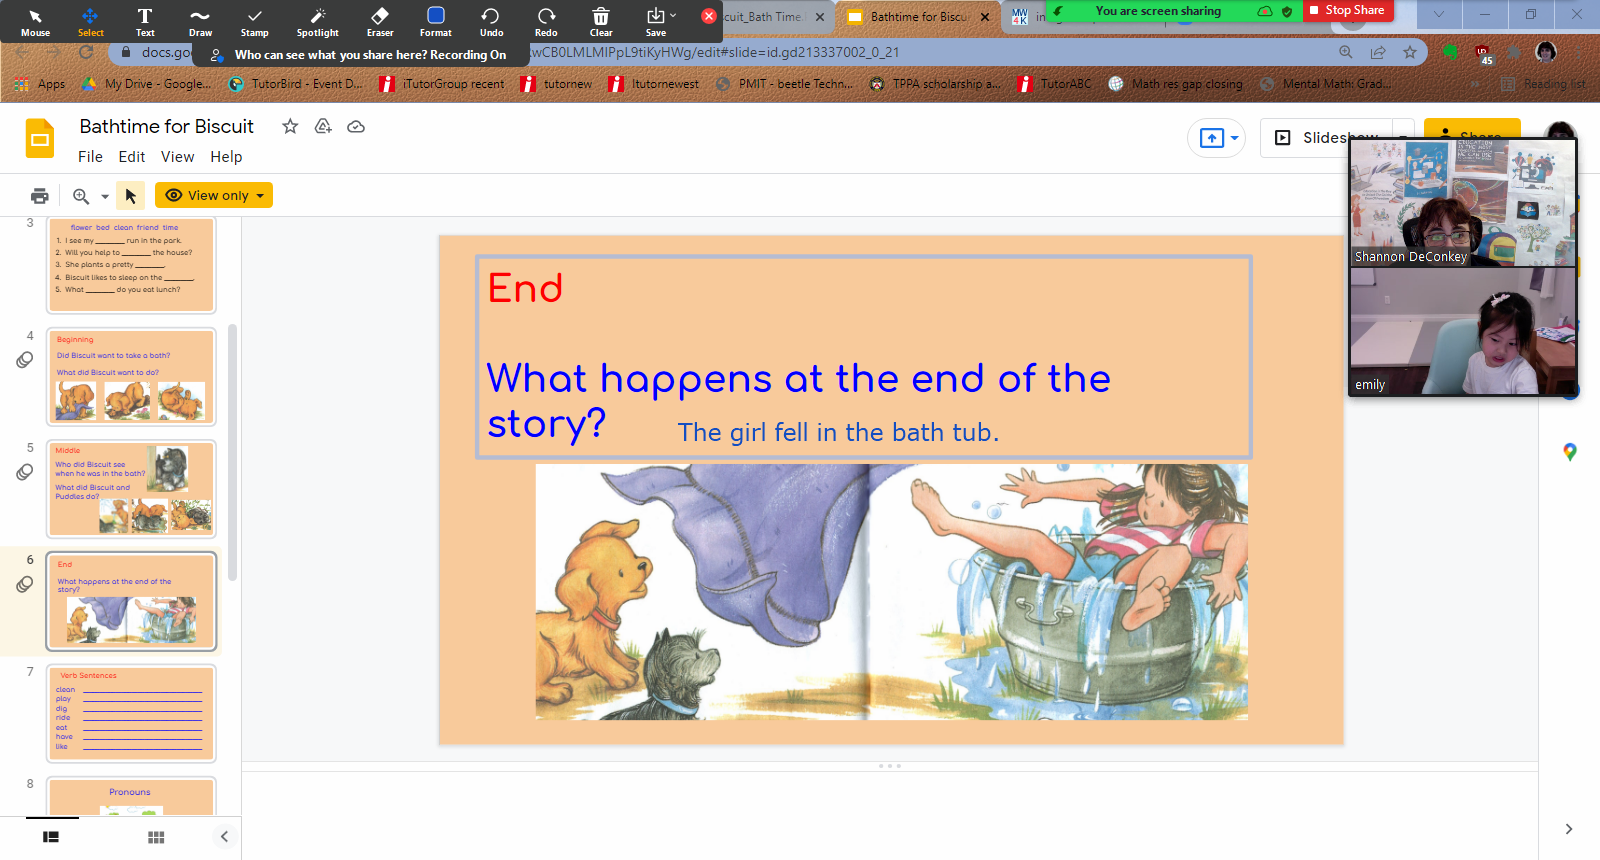
Task: Clear all annotations with trash icon
Action: (601, 21)
